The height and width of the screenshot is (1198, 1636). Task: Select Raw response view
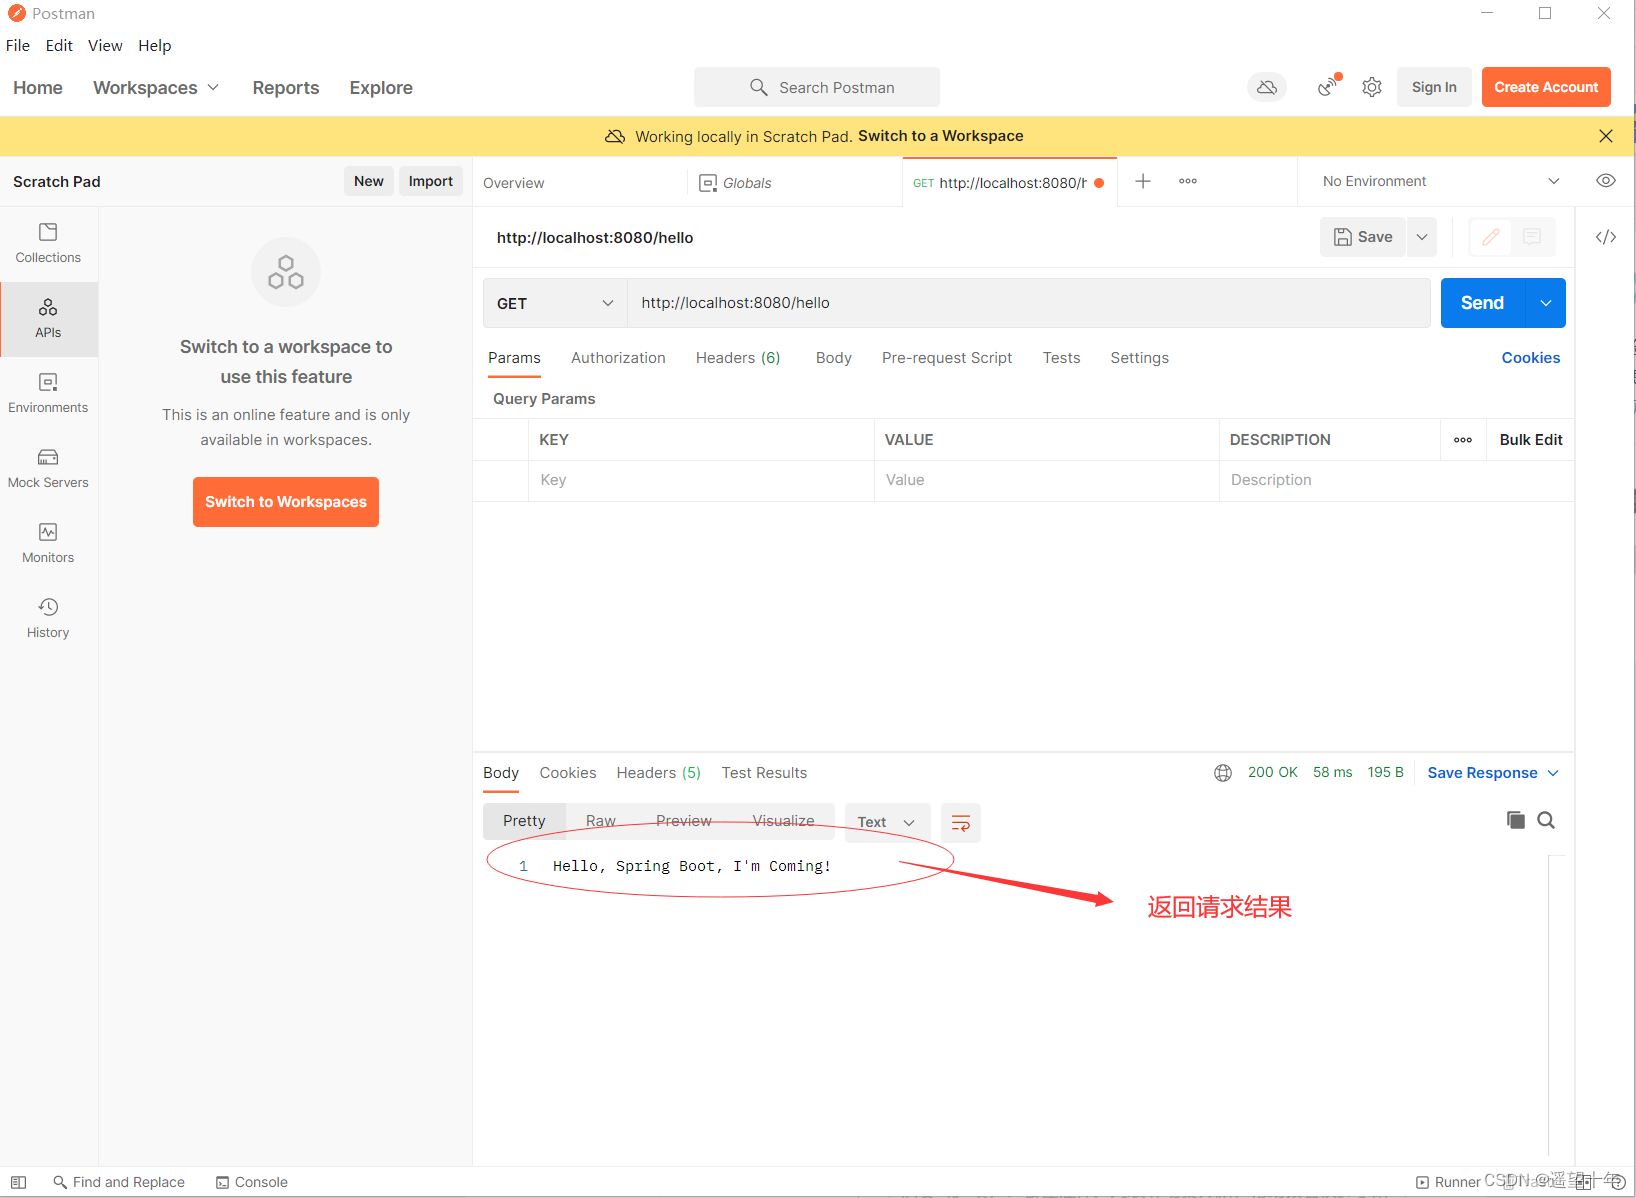[x=601, y=821]
